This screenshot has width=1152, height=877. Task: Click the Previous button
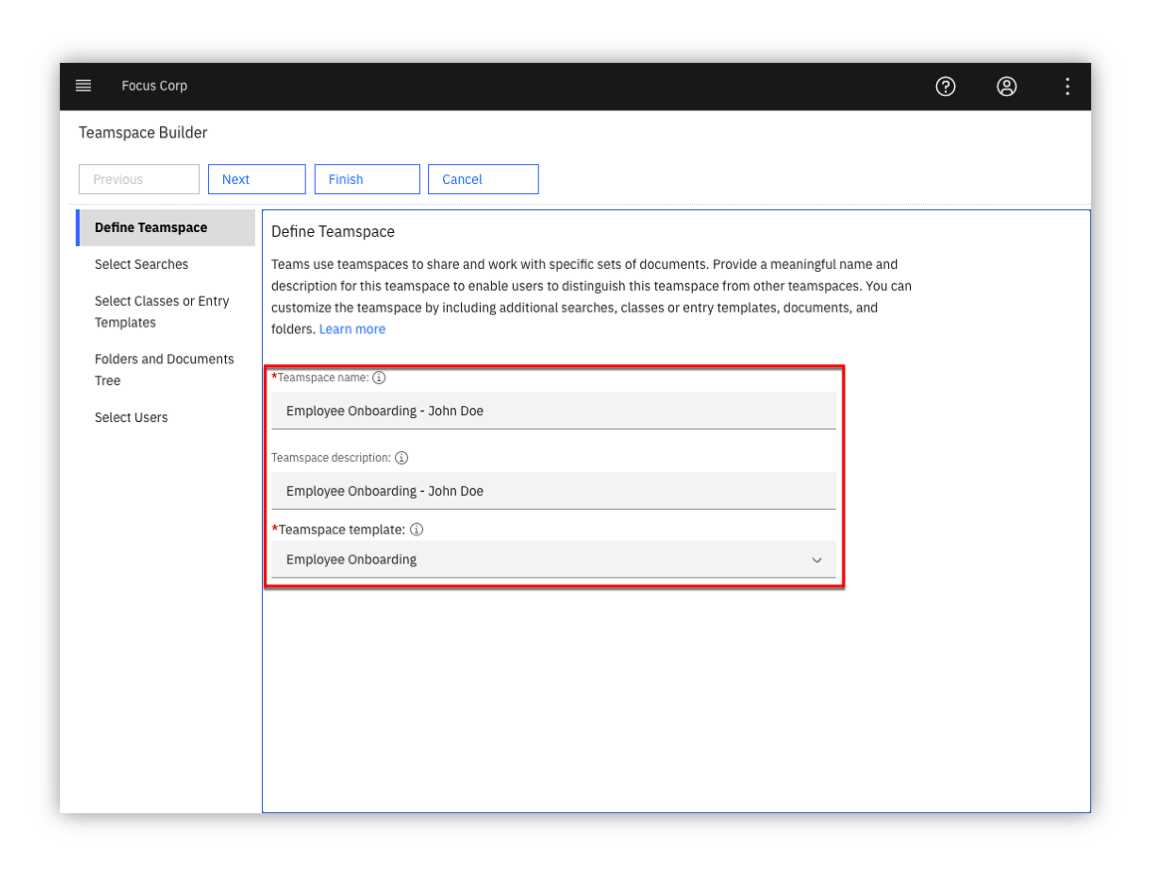tap(139, 179)
